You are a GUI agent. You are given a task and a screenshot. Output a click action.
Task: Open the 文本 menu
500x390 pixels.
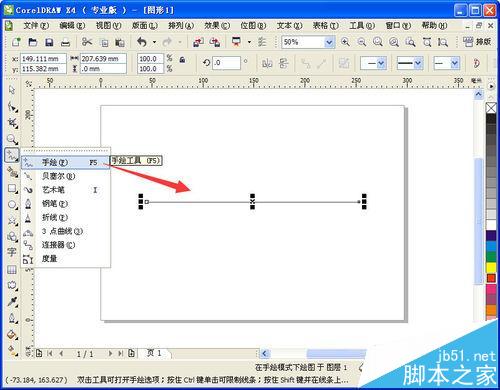289,26
